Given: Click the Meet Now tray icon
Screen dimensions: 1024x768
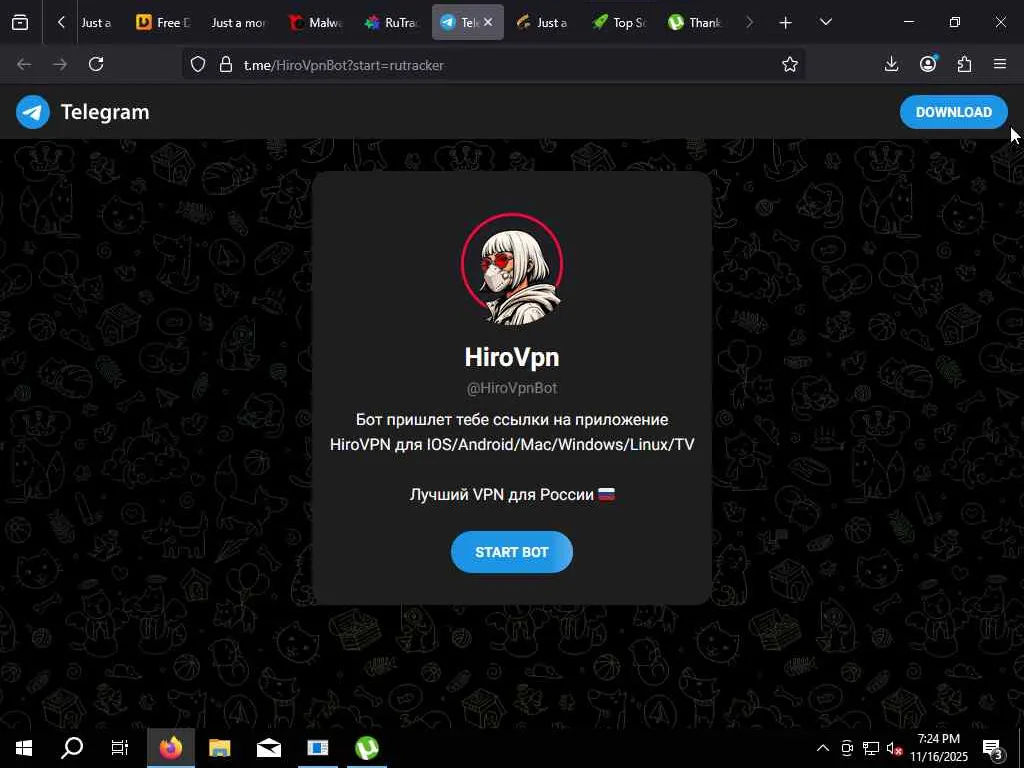Looking at the screenshot, I should point(847,748).
